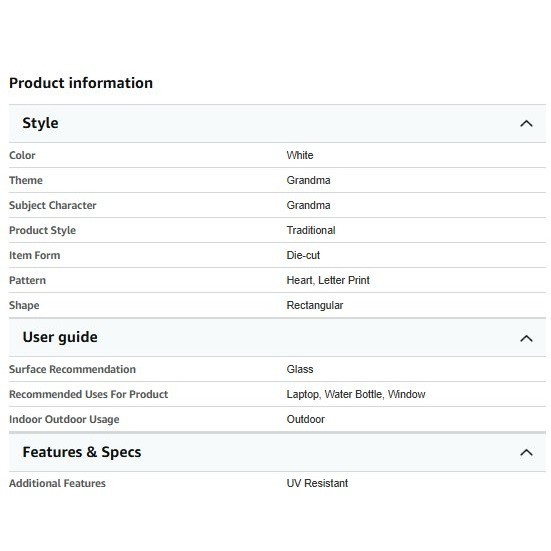551x551 pixels.
Task: Click the Style section header
Action: coord(277,123)
